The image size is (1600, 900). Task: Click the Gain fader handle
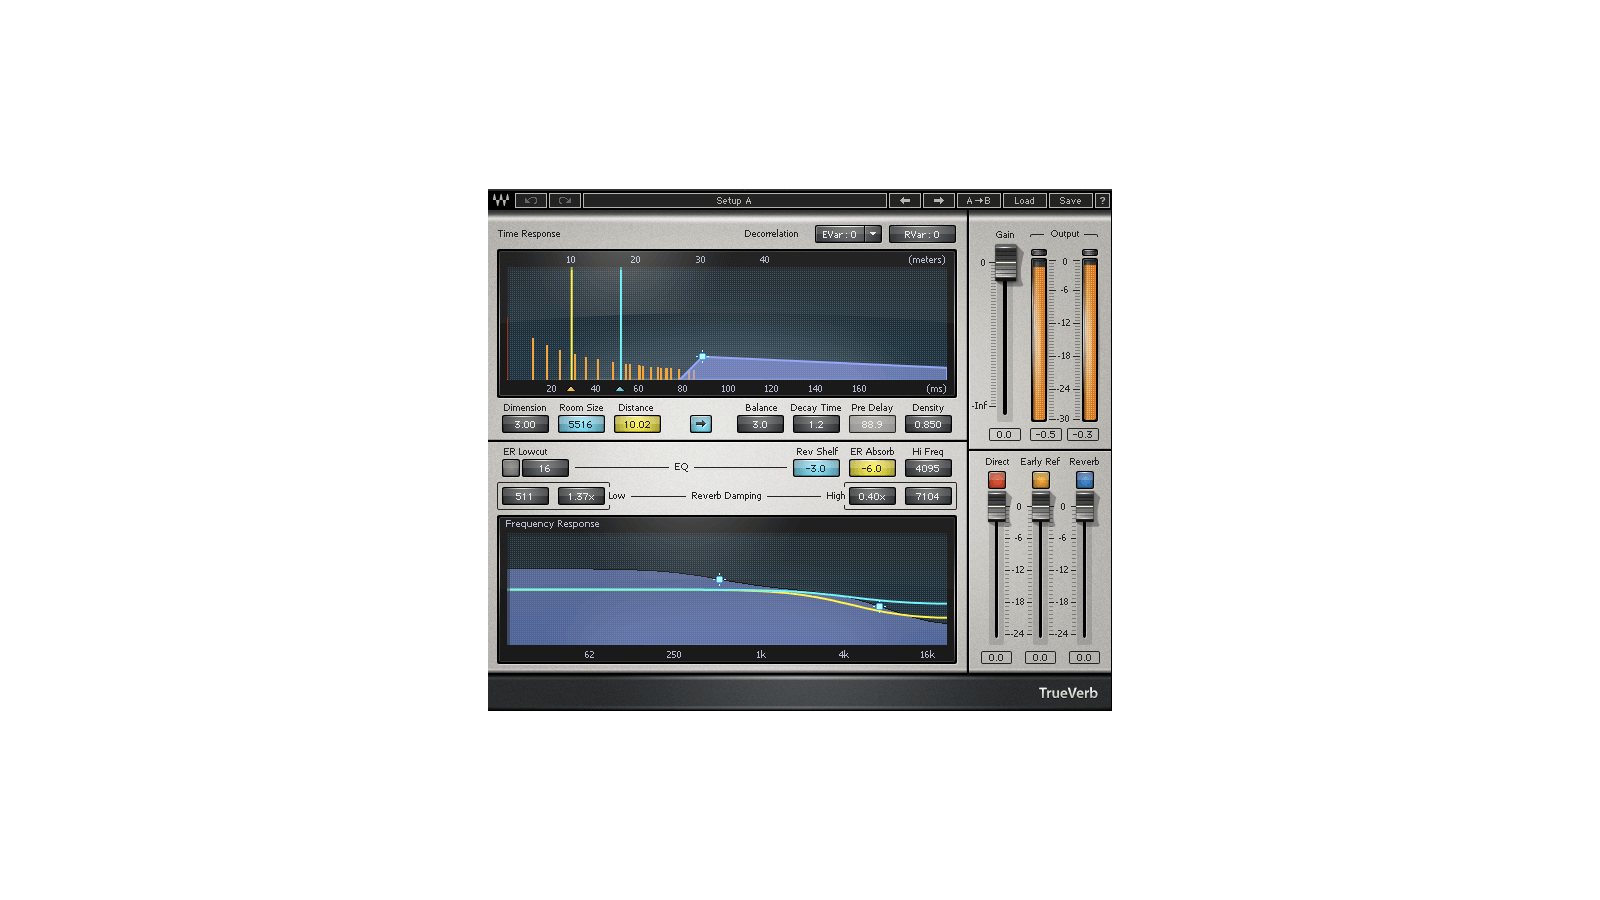pos(1006,263)
